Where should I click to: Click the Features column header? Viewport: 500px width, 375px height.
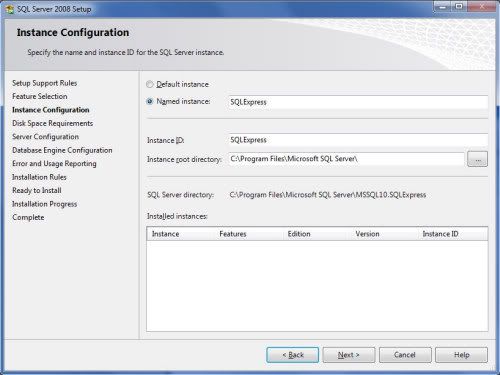248,234
